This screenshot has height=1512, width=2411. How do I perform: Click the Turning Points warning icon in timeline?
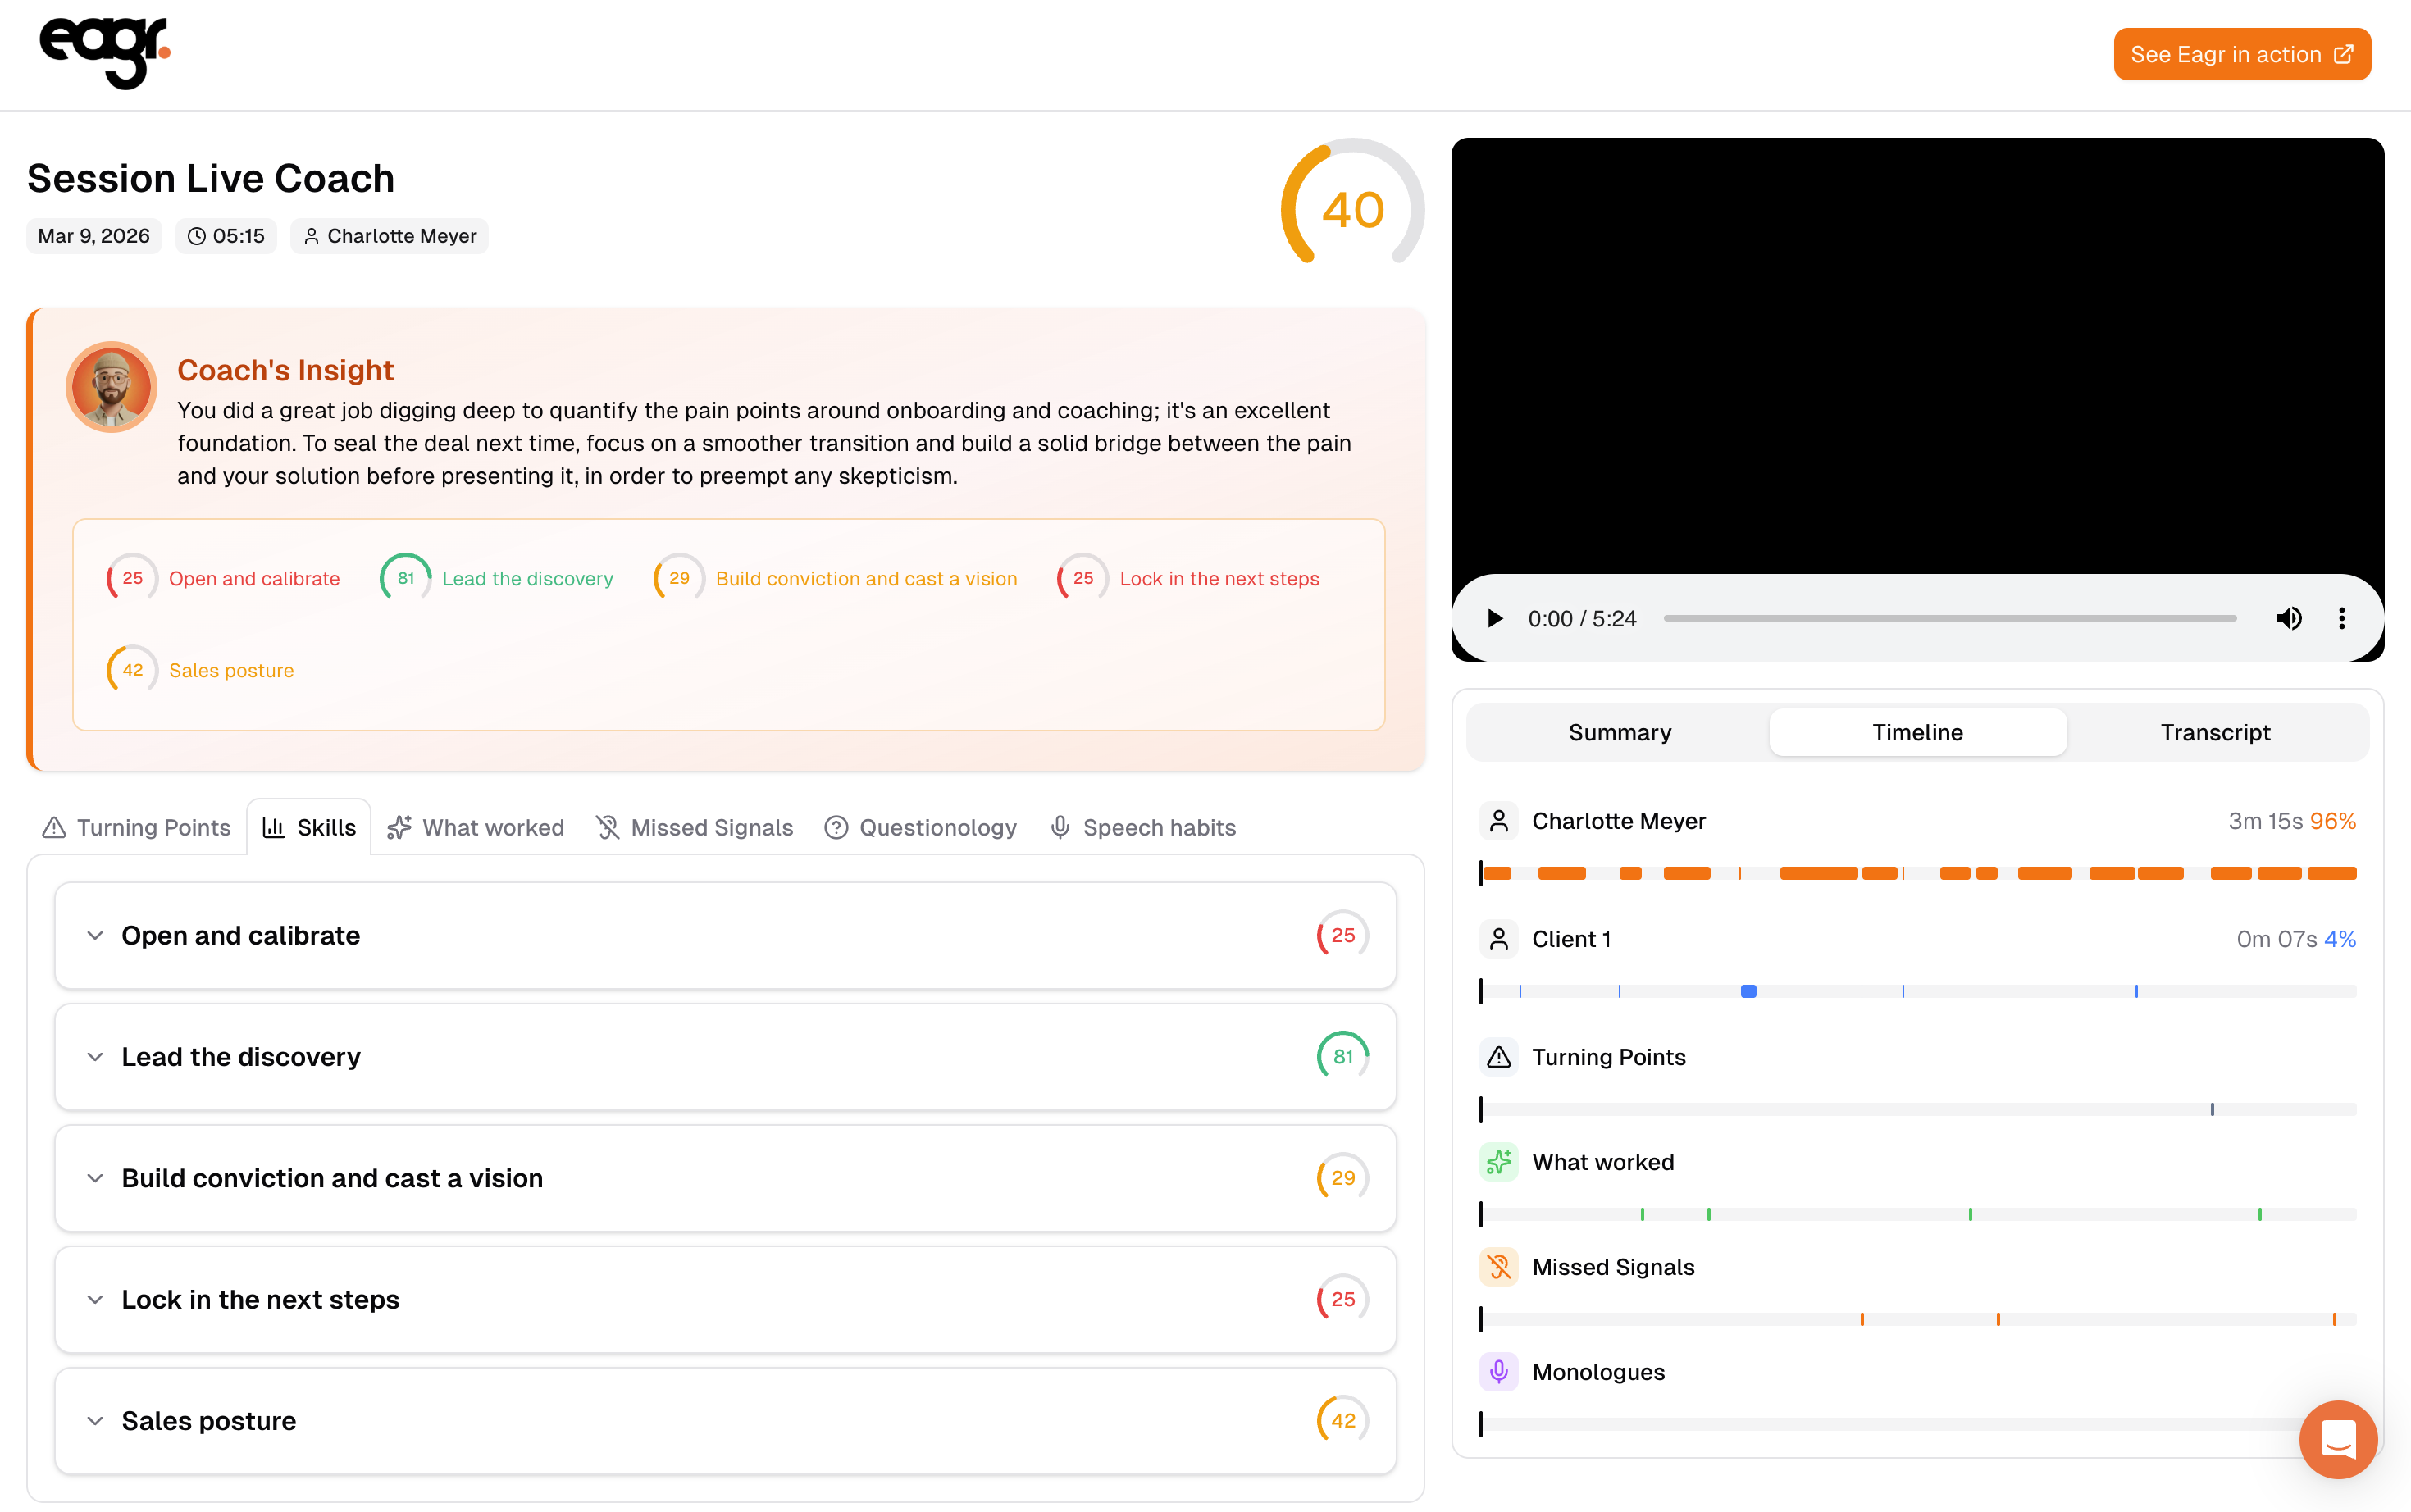tap(1498, 1057)
